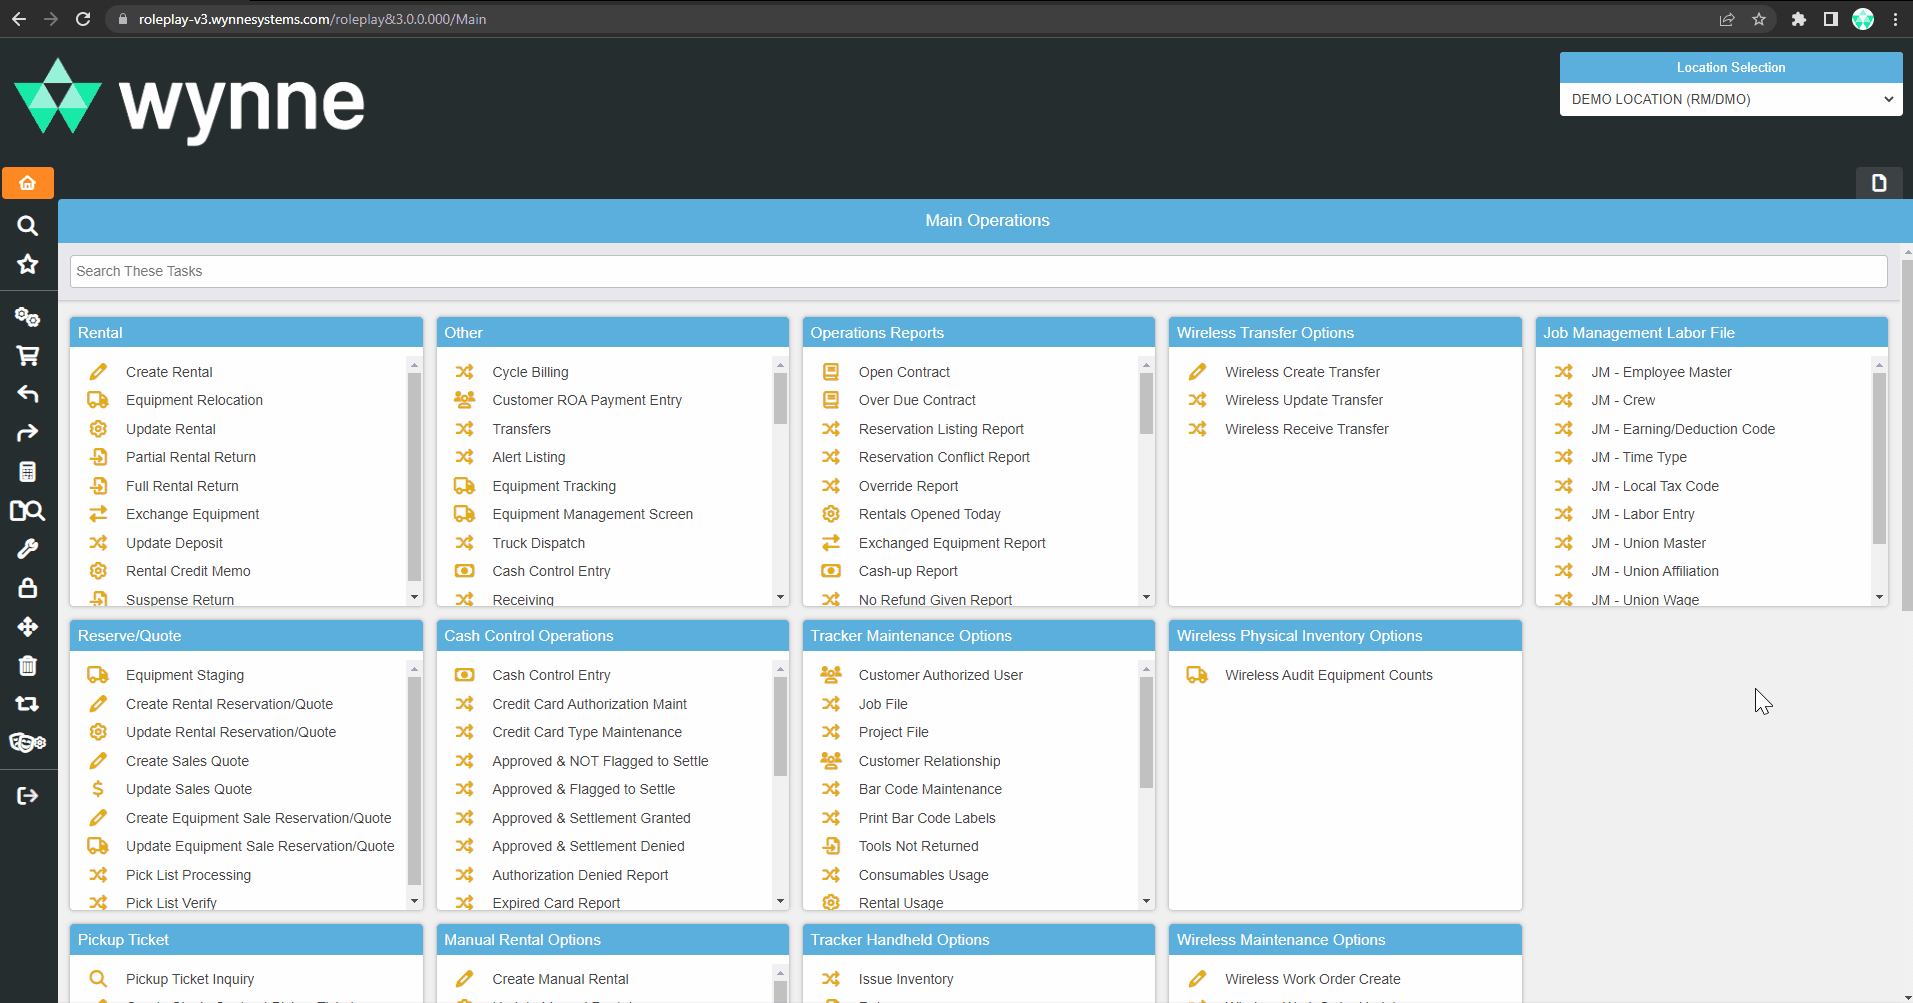Viewport: 1913px width, 1003px height.
Task: Open Wireless Create Transfer
Action: [1302, 372]
